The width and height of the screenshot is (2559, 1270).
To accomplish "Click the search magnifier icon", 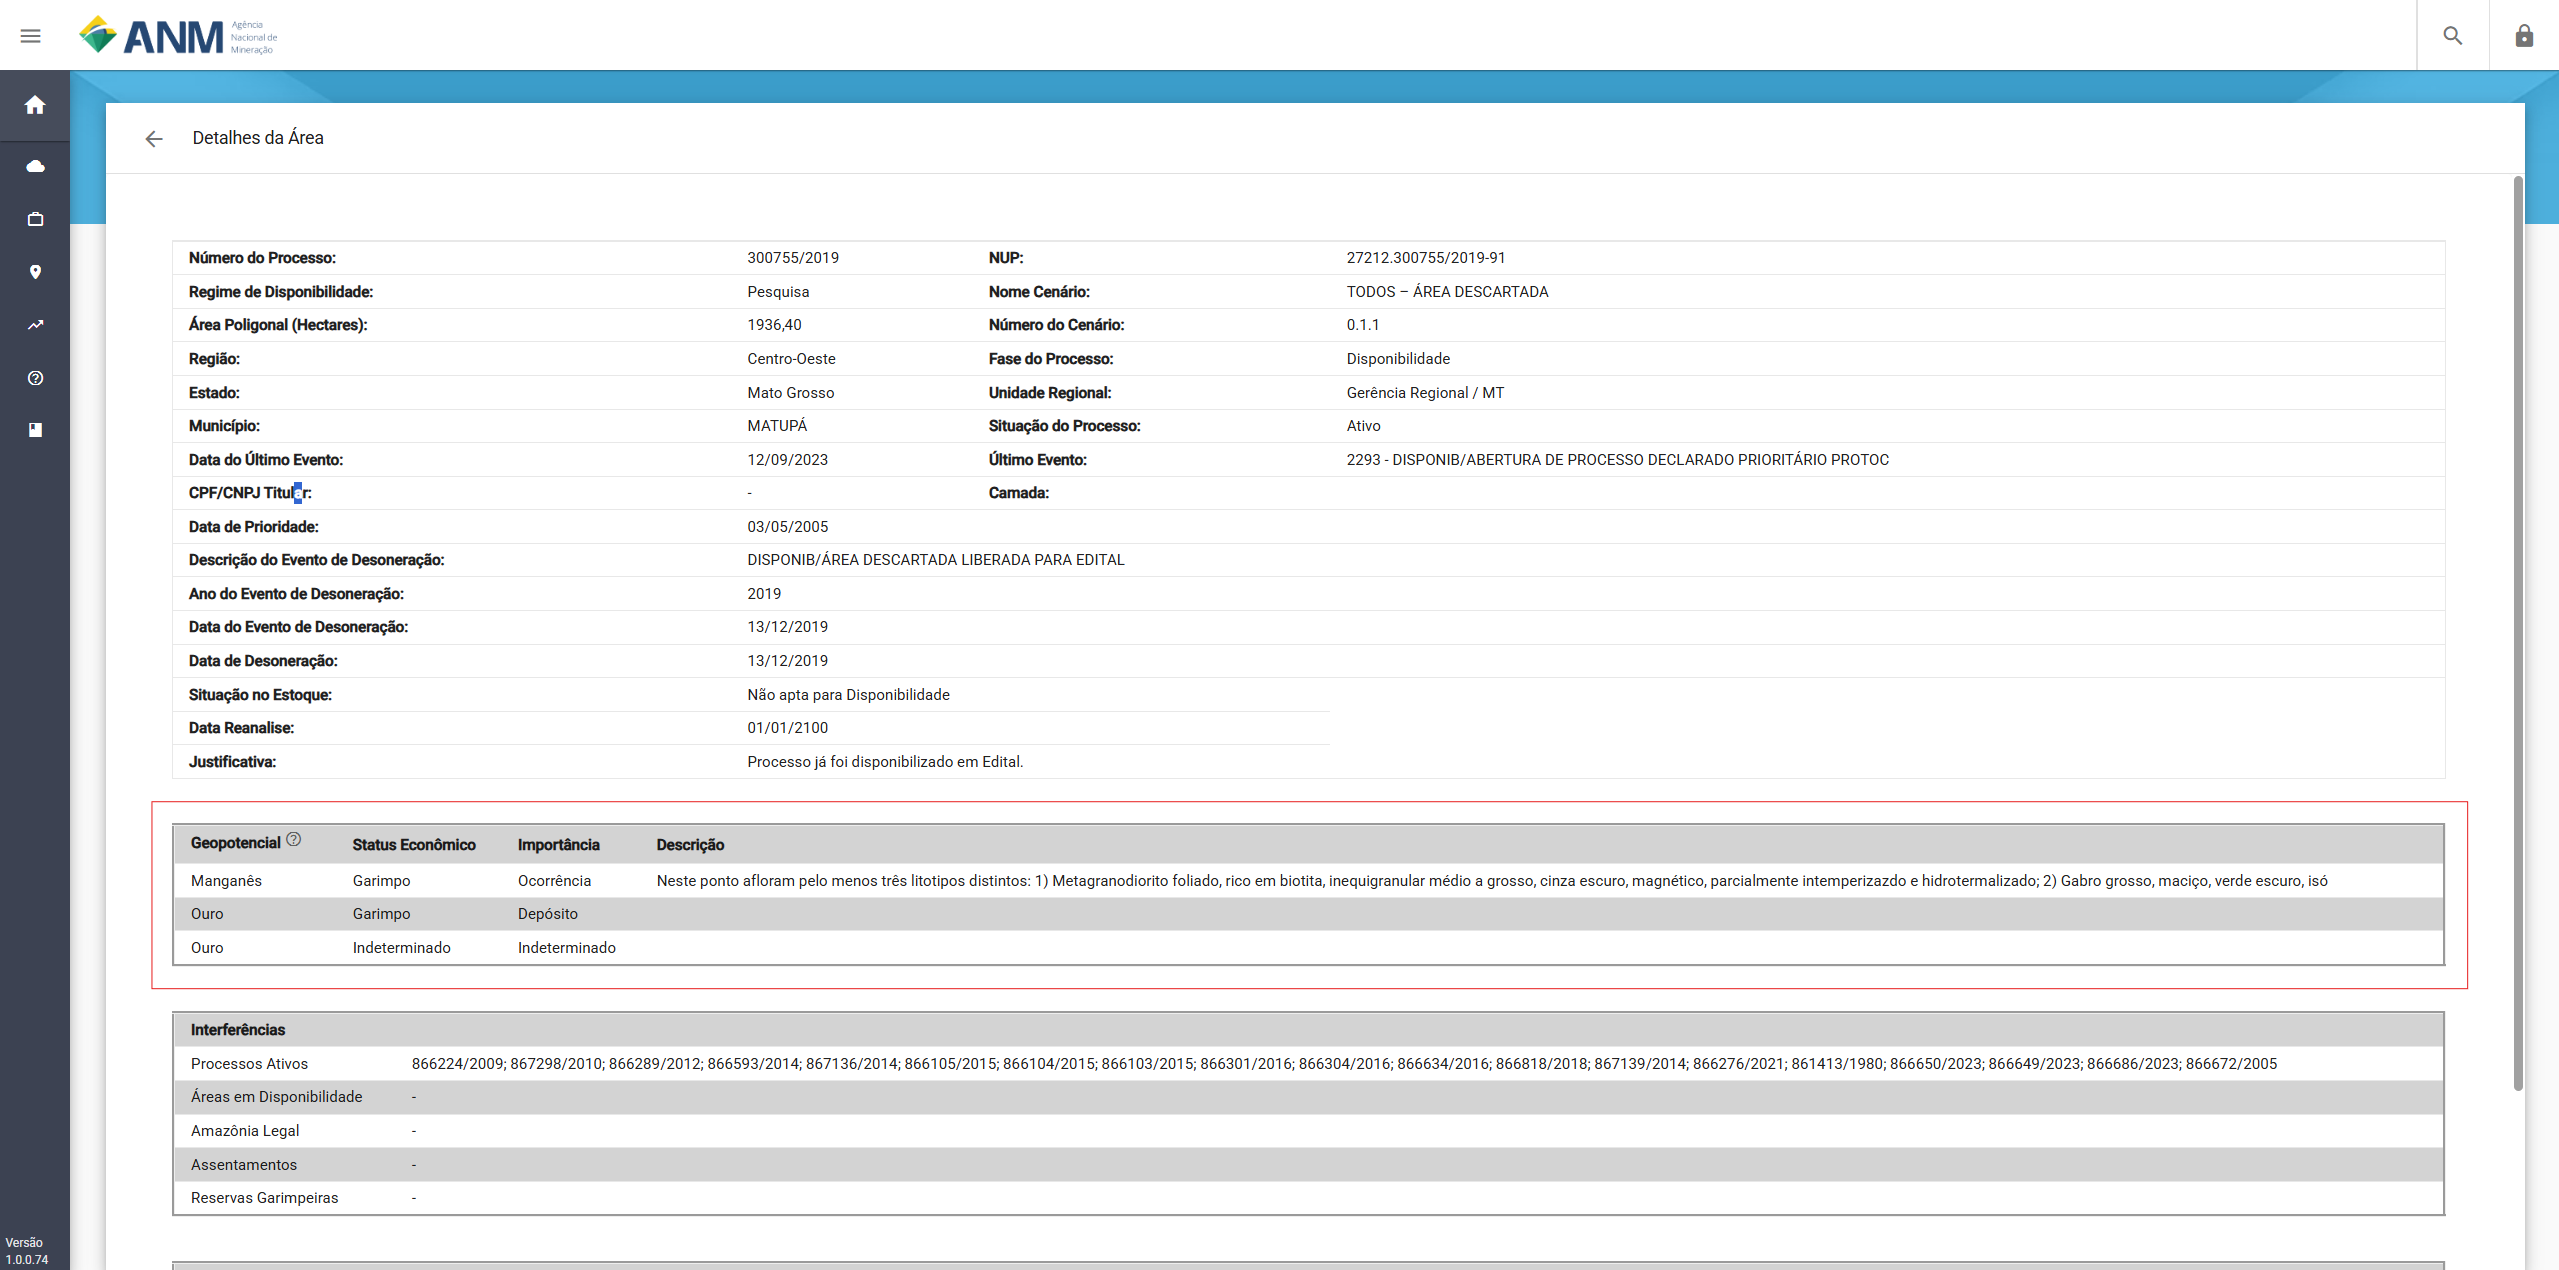I will coord(2452,36).
